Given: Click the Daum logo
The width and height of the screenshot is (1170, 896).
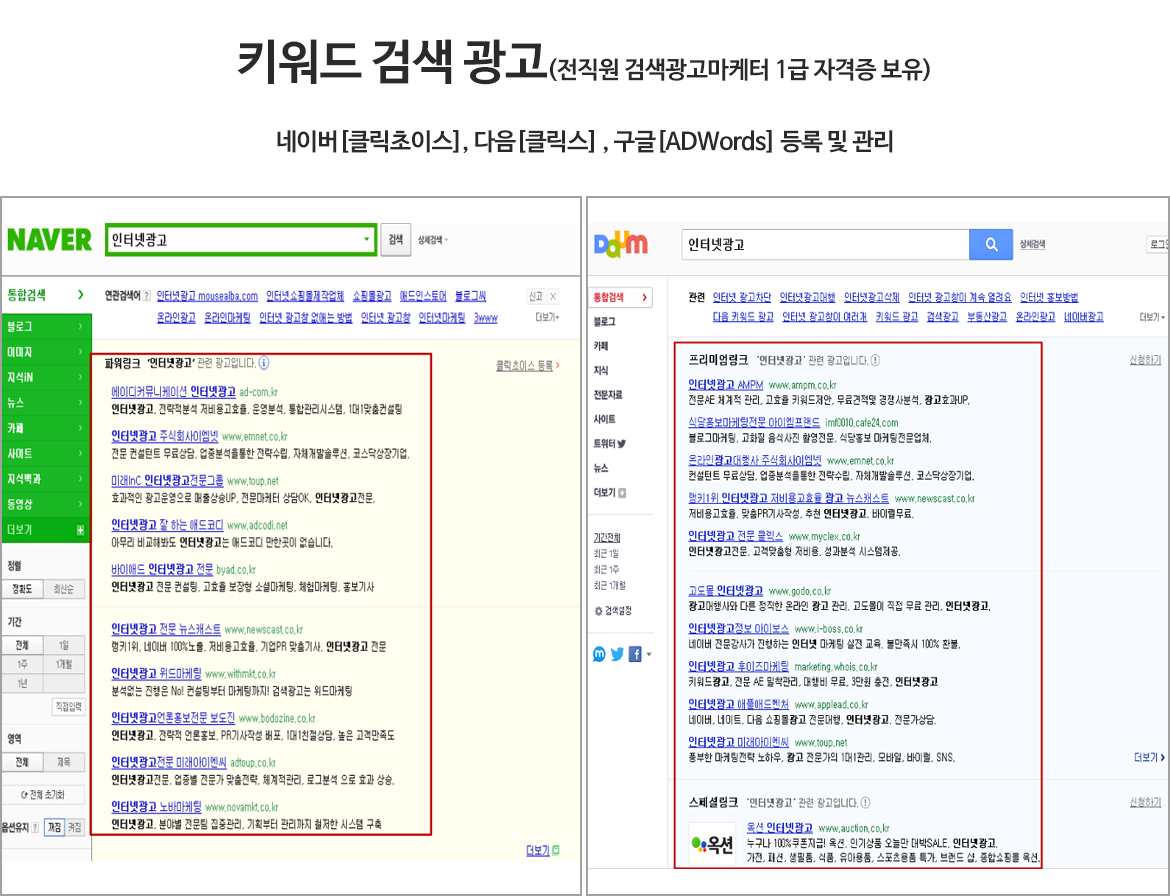Looking at the screenshot, I should point(621,245).
